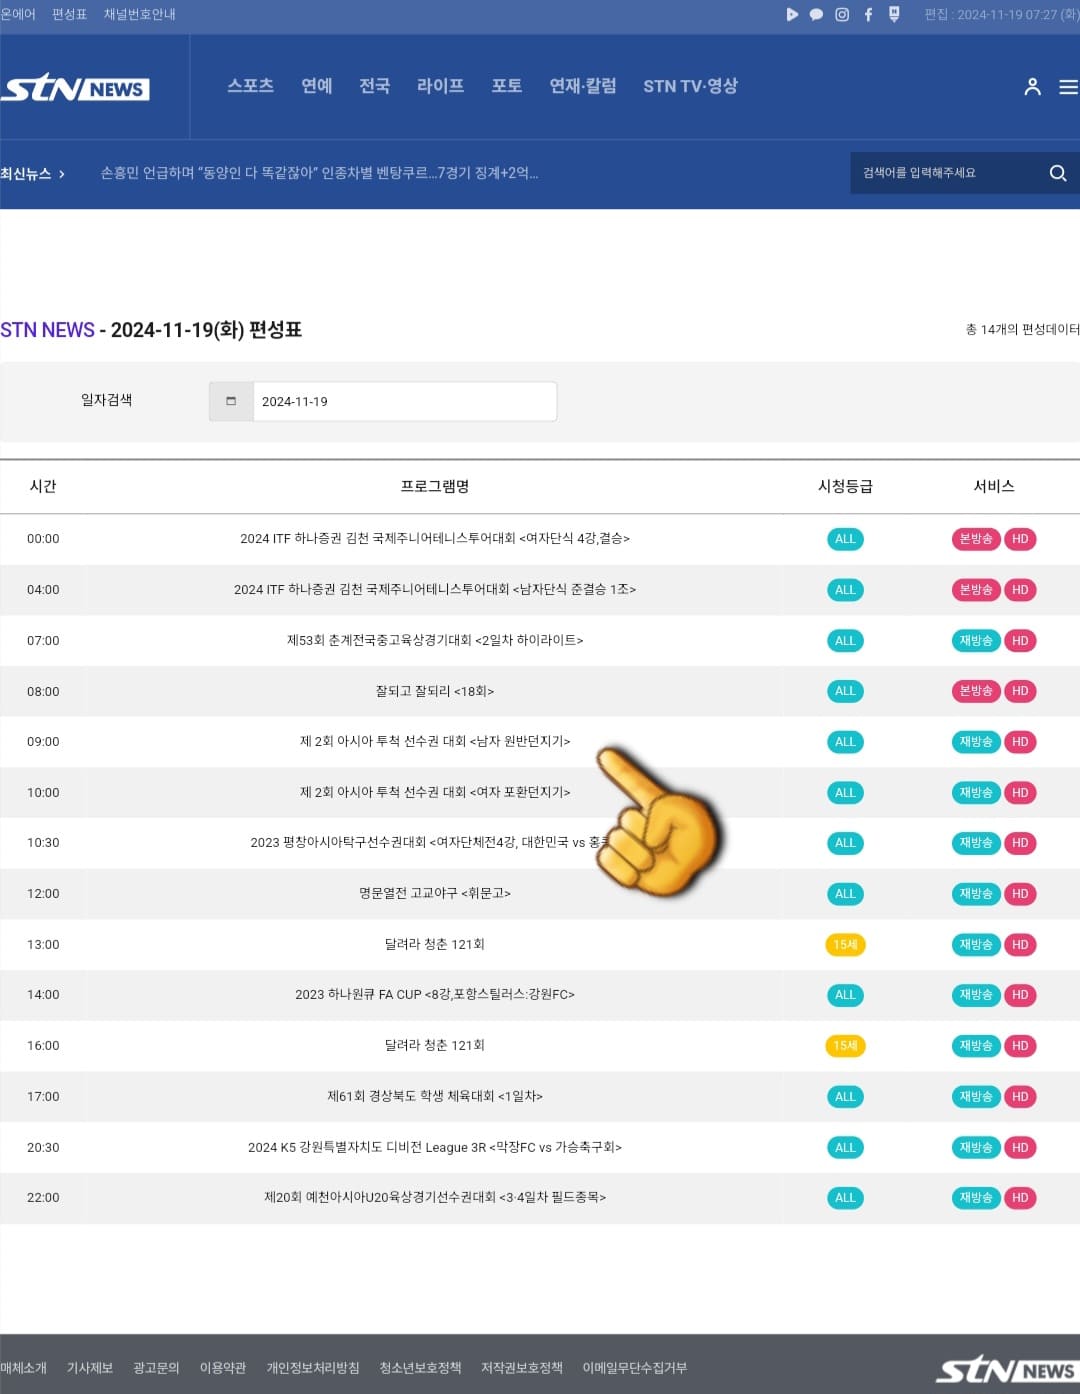Image resolution: width=1080 pixels, height=1394 pixels.
Task: Open the 포토 menu item
Action: pyautogui.click(x=505, y=86)
